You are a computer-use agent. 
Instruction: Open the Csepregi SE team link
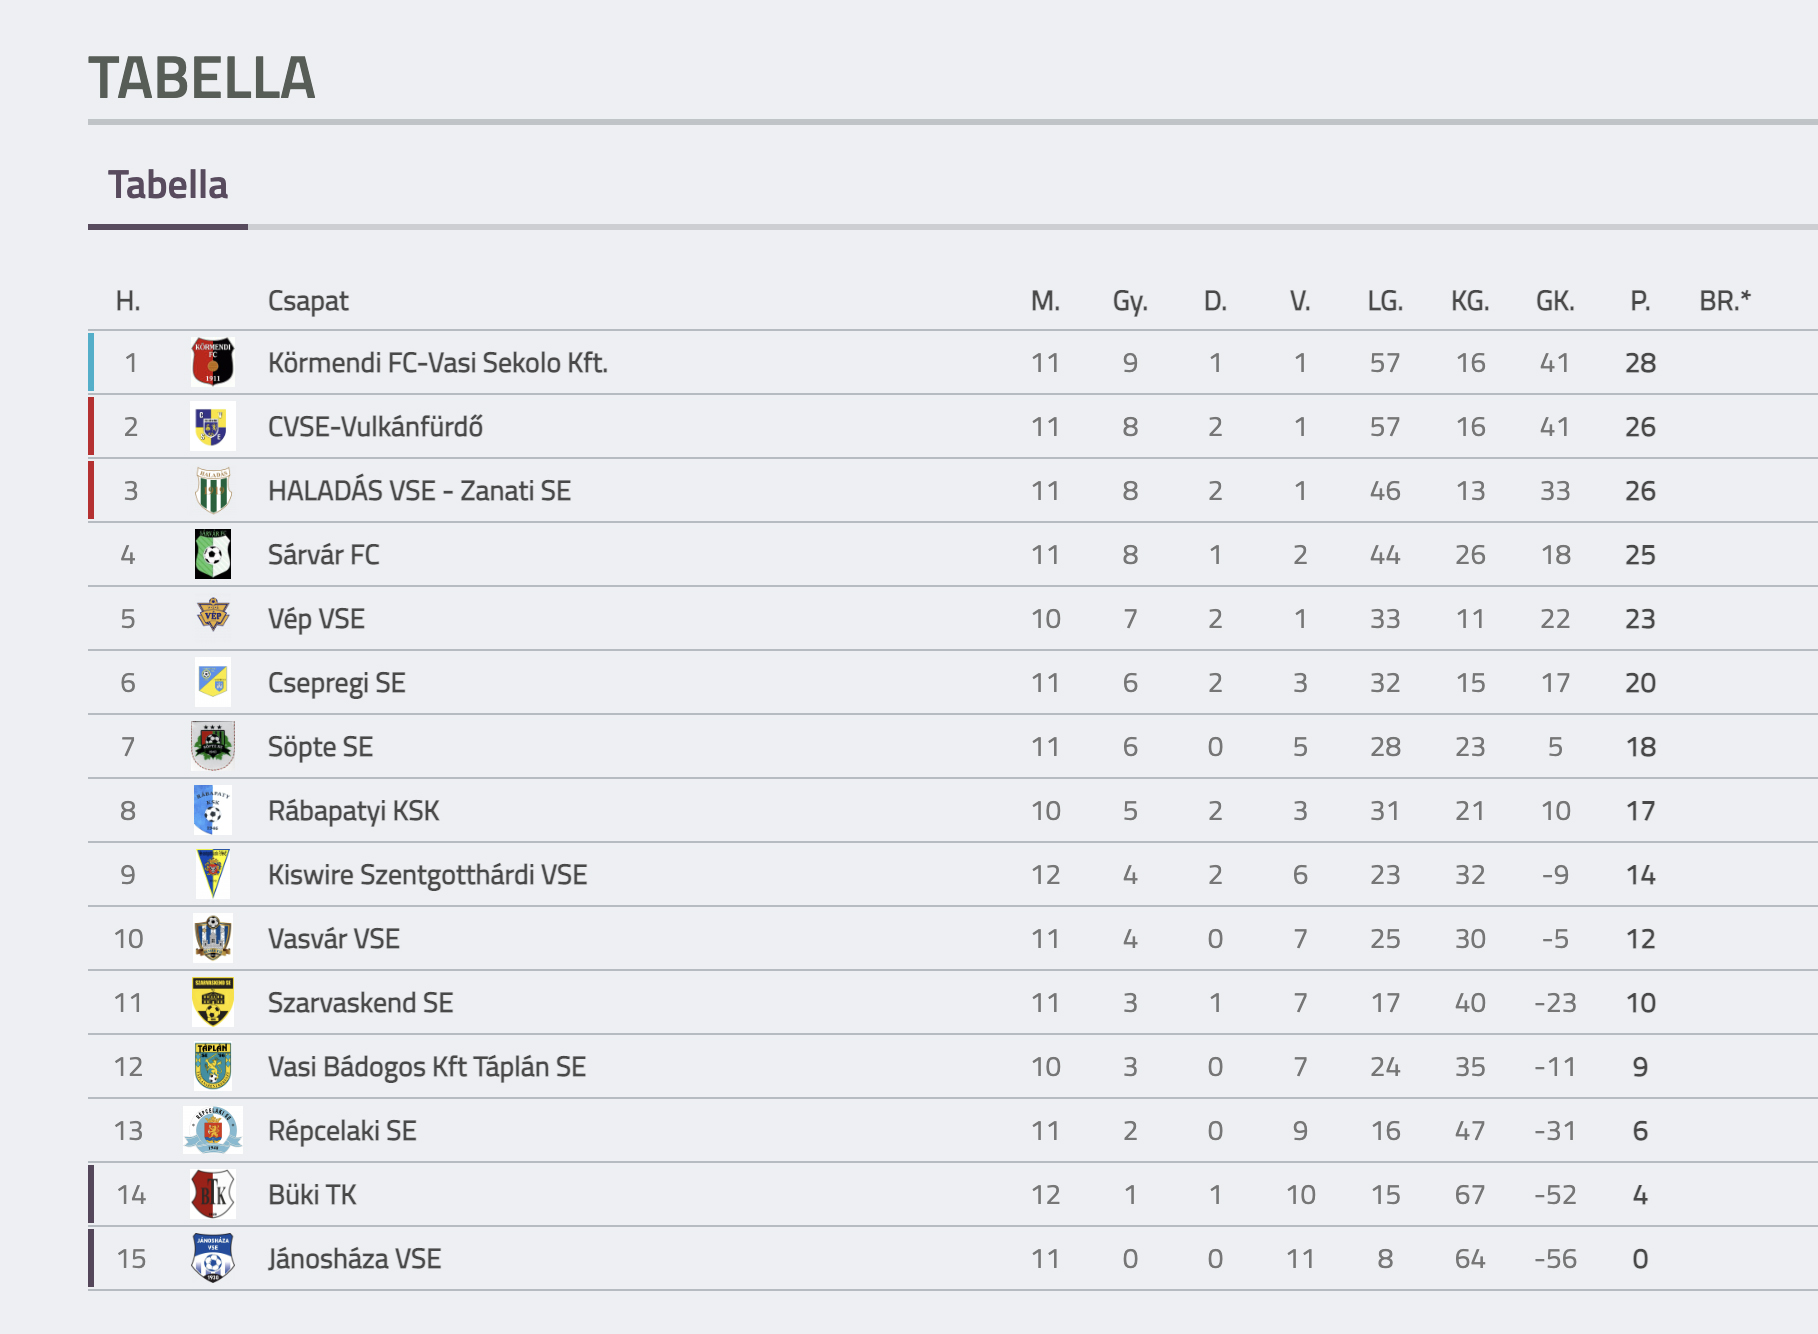336,683
